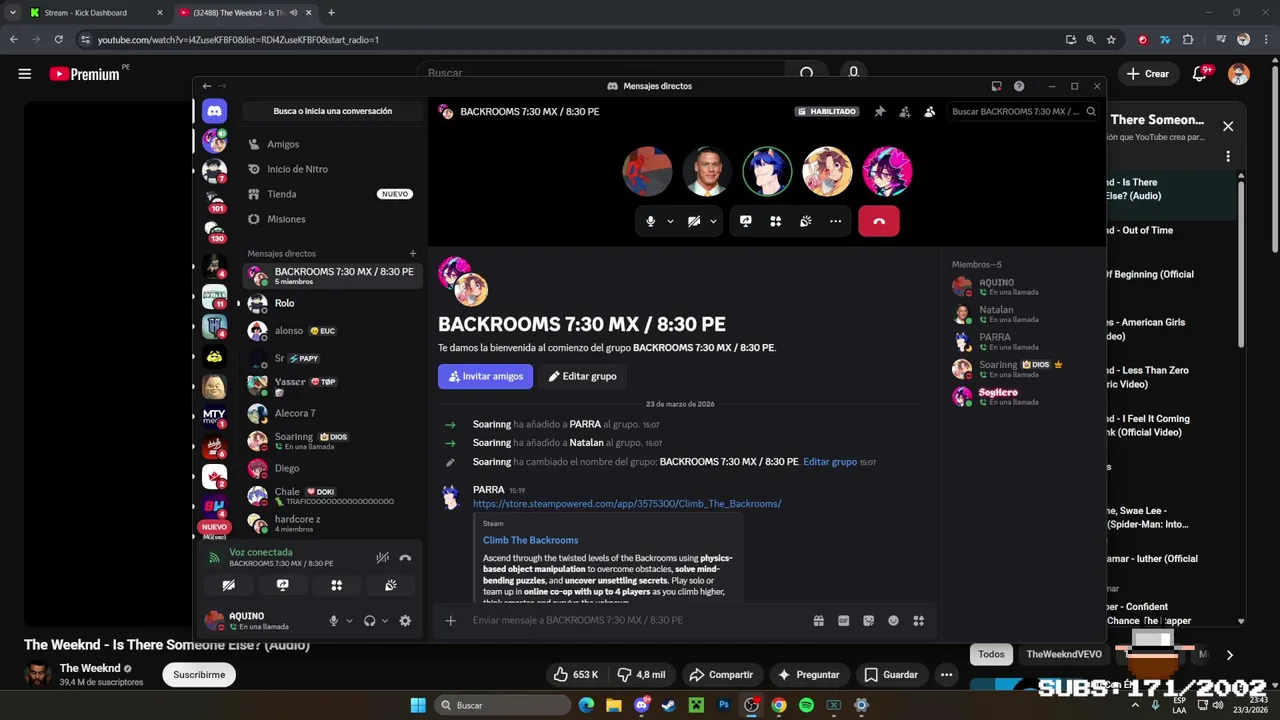Open the YouTube hamburger menu
Screen dimensions: 1280x720
[x=25, y=73]
